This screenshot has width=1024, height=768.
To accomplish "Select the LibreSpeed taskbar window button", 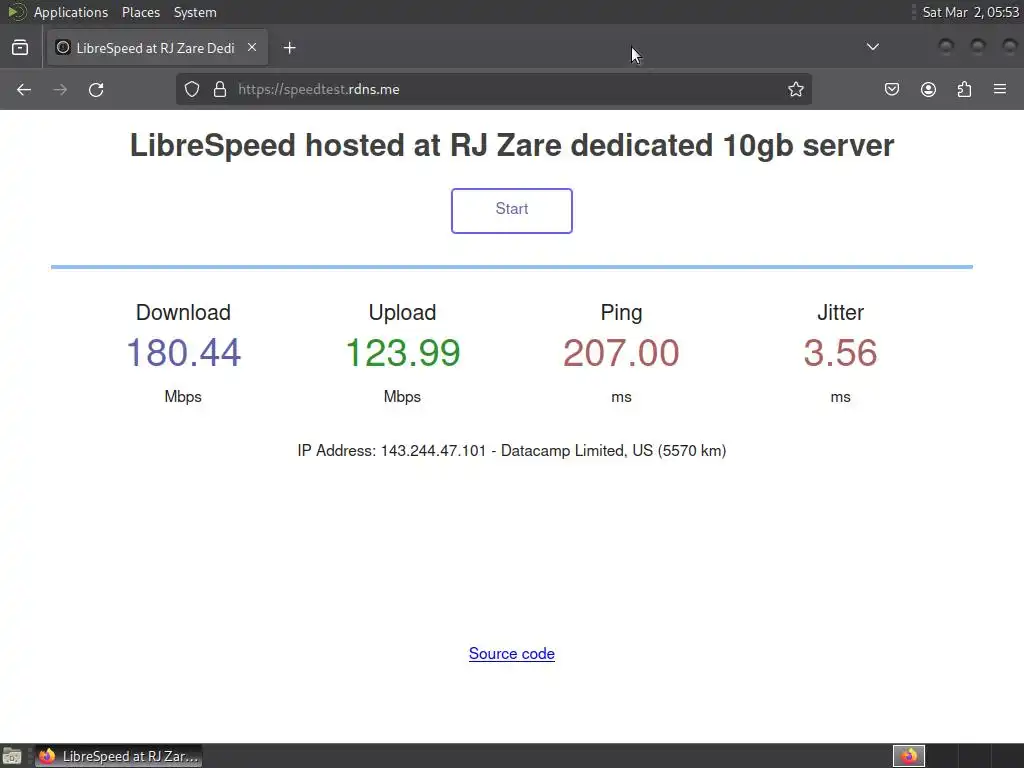I will (118, 756).
